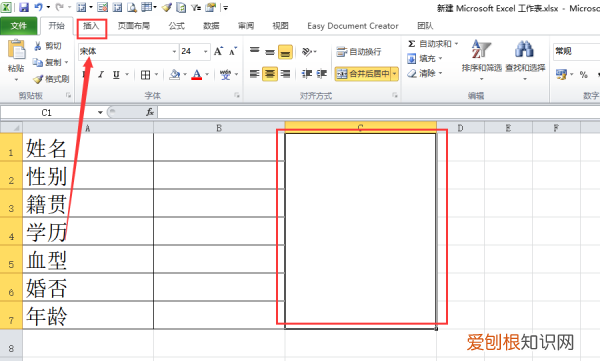Open the 文件 File tab

coord(19,26)
